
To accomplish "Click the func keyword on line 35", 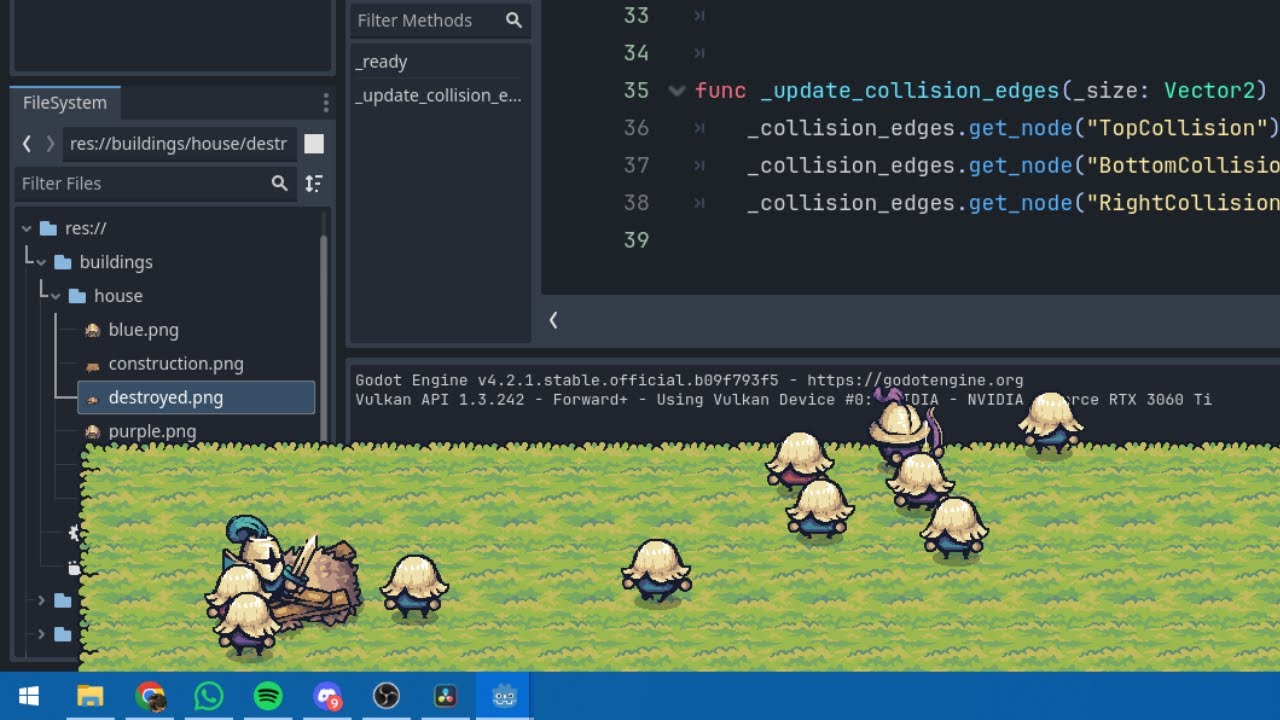I will click(x=721, y=91).
